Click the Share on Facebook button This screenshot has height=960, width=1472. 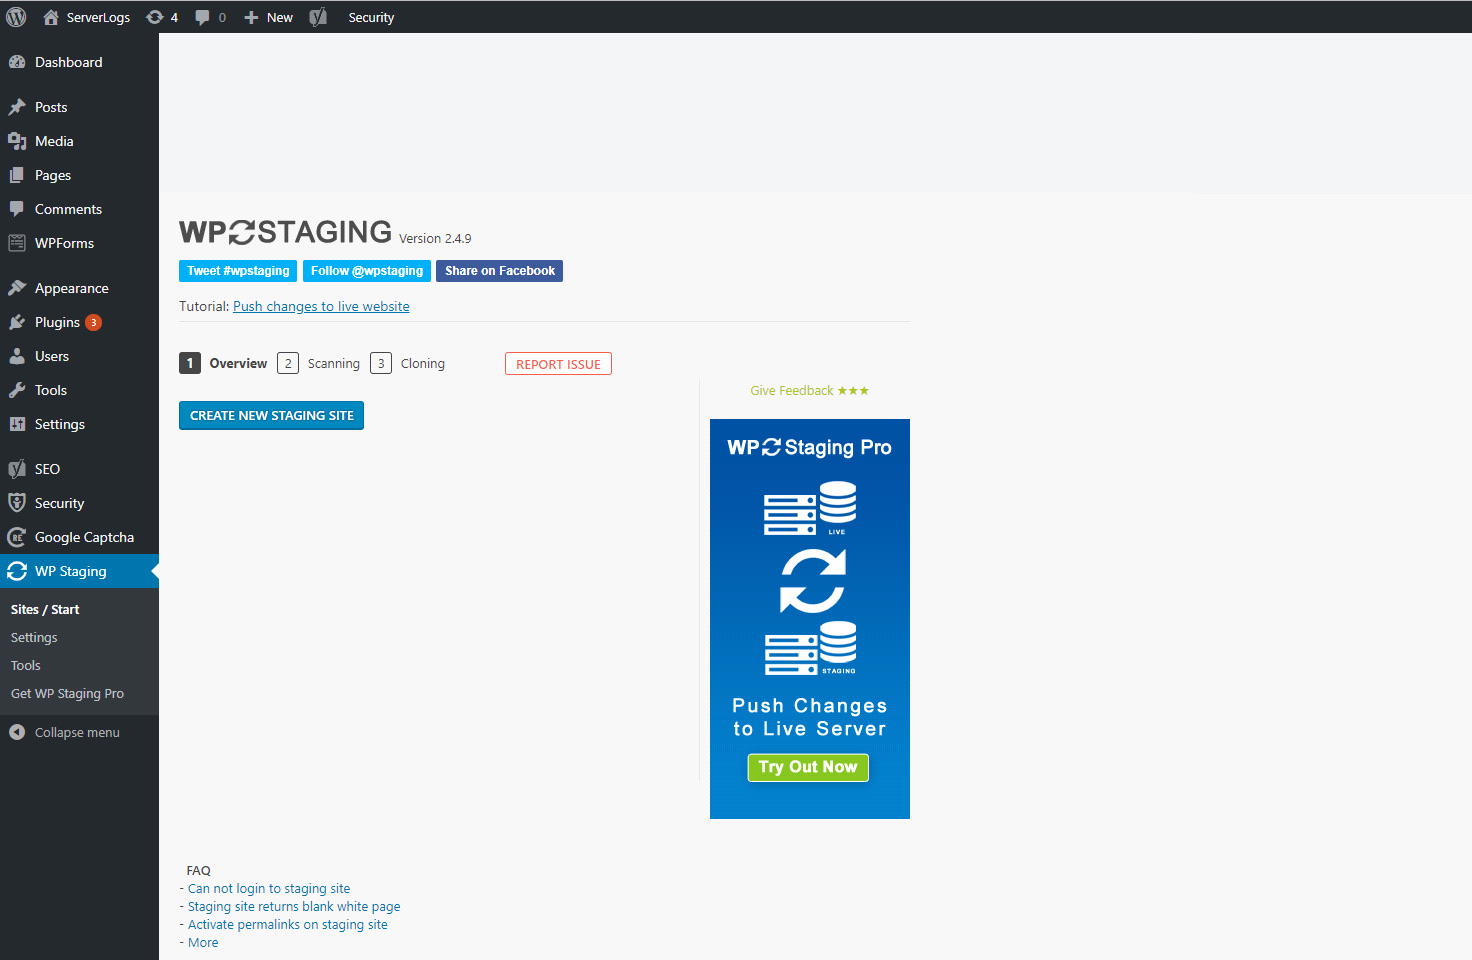click(x=499, y=271)
